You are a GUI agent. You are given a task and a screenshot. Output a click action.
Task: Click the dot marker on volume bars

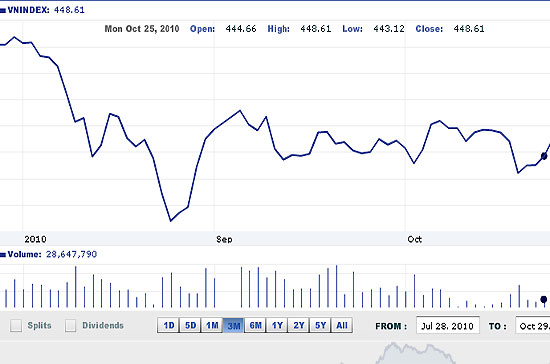(544, 299)
